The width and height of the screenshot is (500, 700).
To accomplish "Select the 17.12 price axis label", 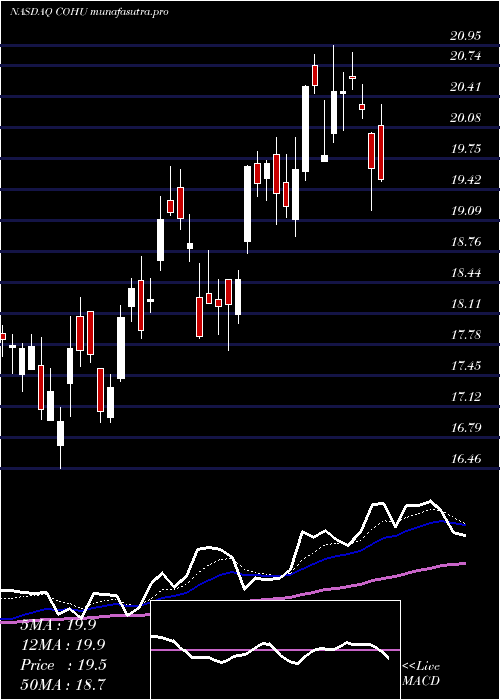I will (466, 397).
